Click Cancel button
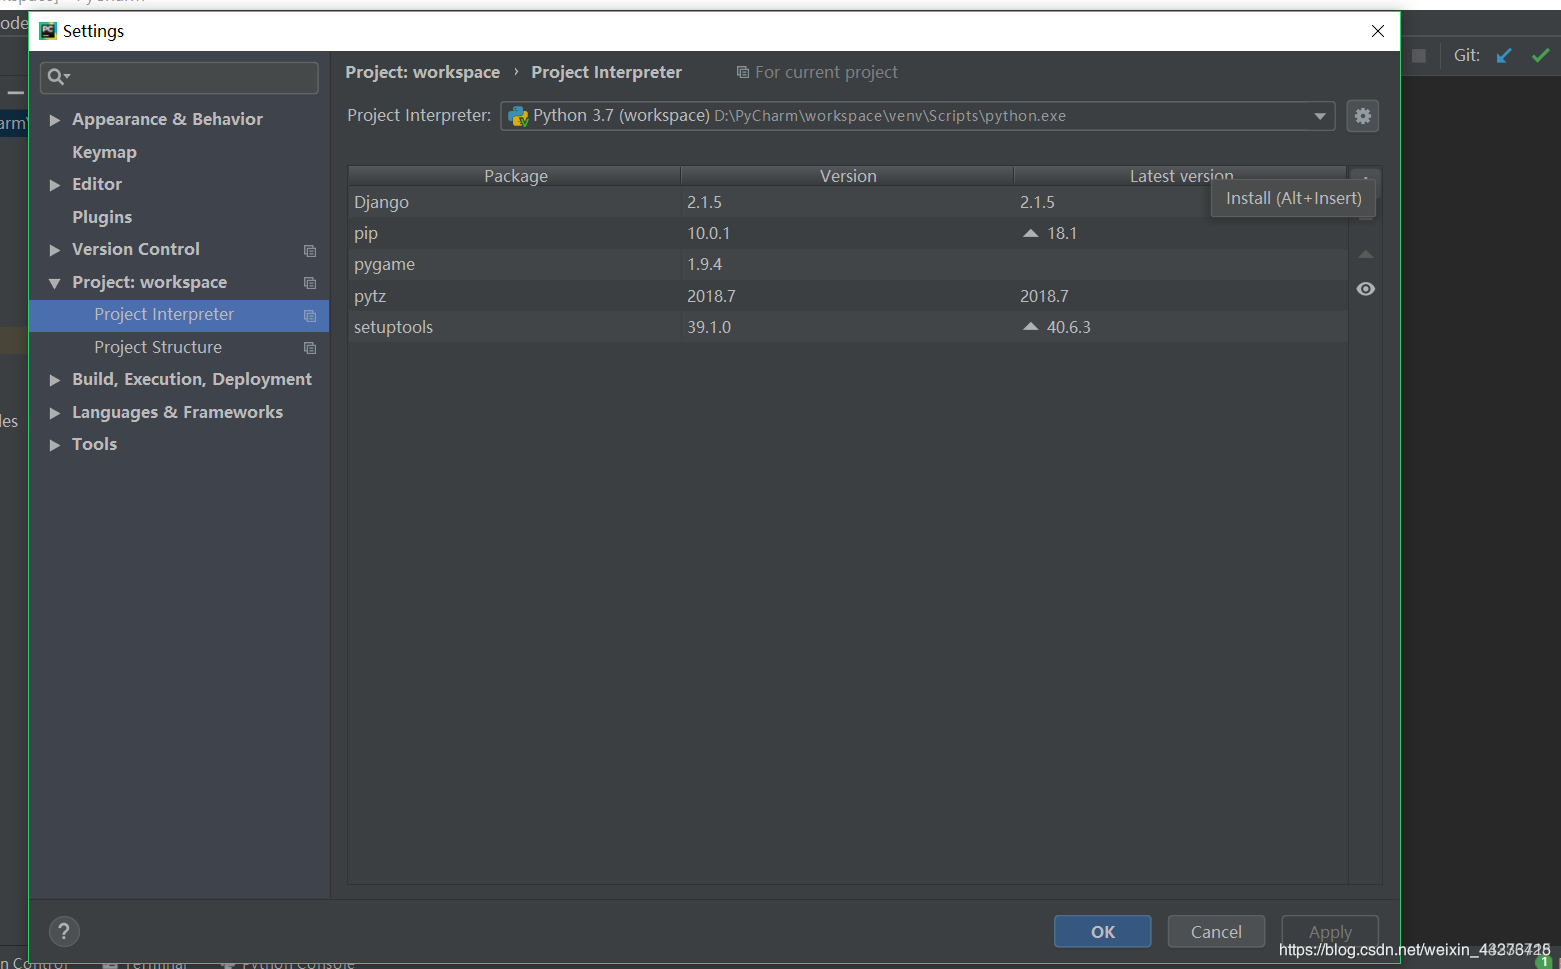 [x=1216, y=931]
